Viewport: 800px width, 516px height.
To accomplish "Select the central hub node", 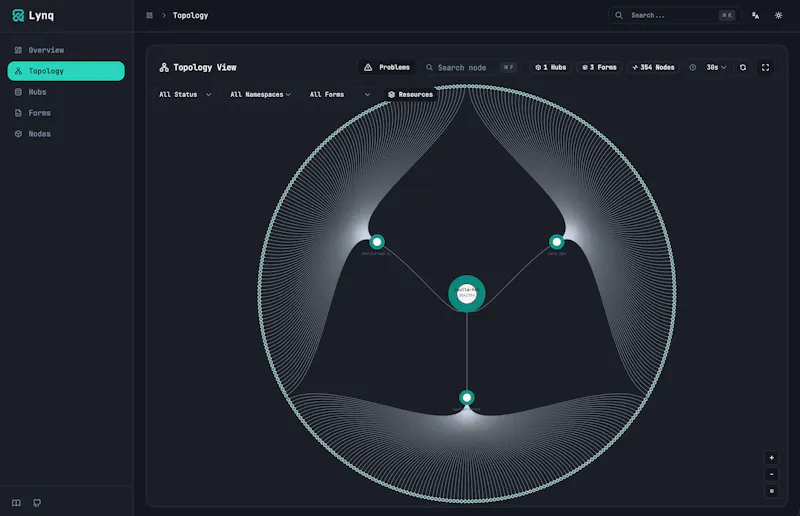I will (x=466, y=293).
